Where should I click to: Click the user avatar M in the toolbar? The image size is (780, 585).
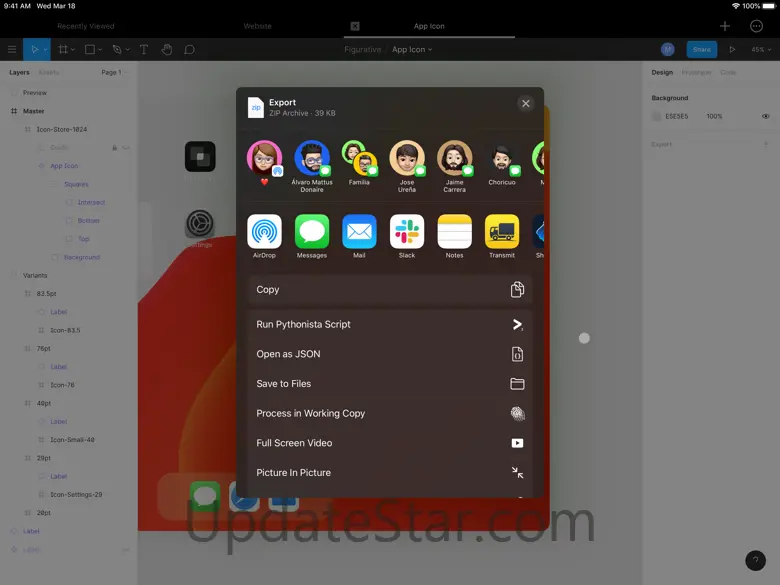pos(668,49)
